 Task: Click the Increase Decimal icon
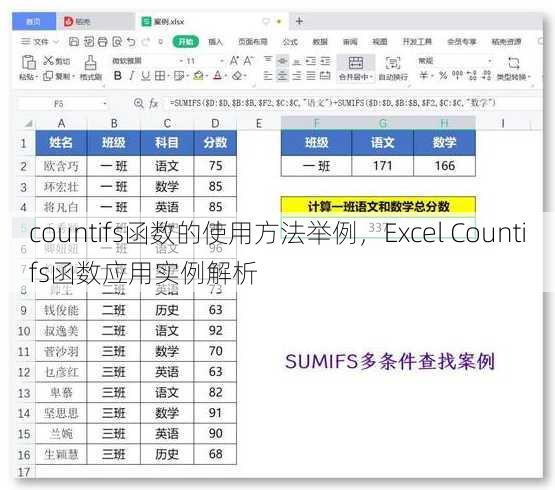pos(472,75)
